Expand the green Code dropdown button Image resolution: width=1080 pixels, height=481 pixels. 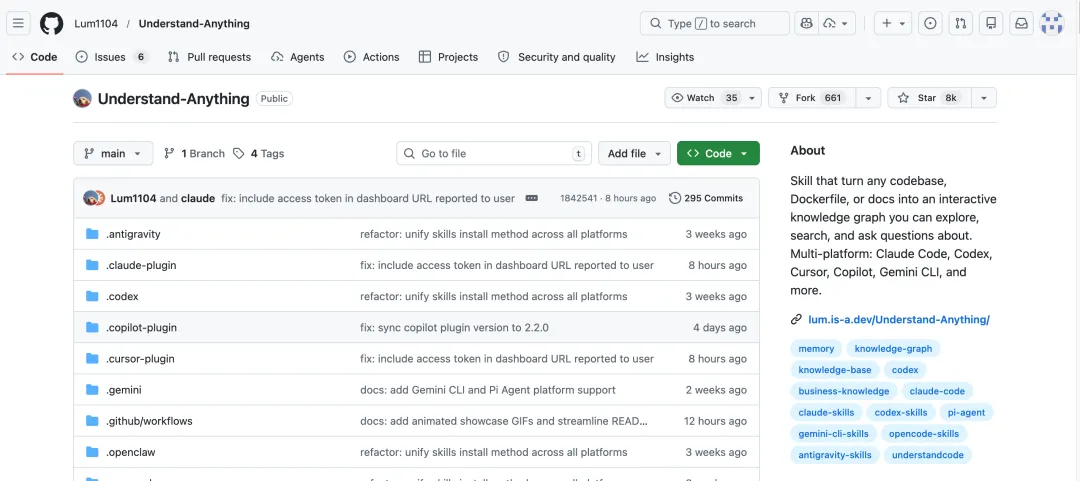718,153
